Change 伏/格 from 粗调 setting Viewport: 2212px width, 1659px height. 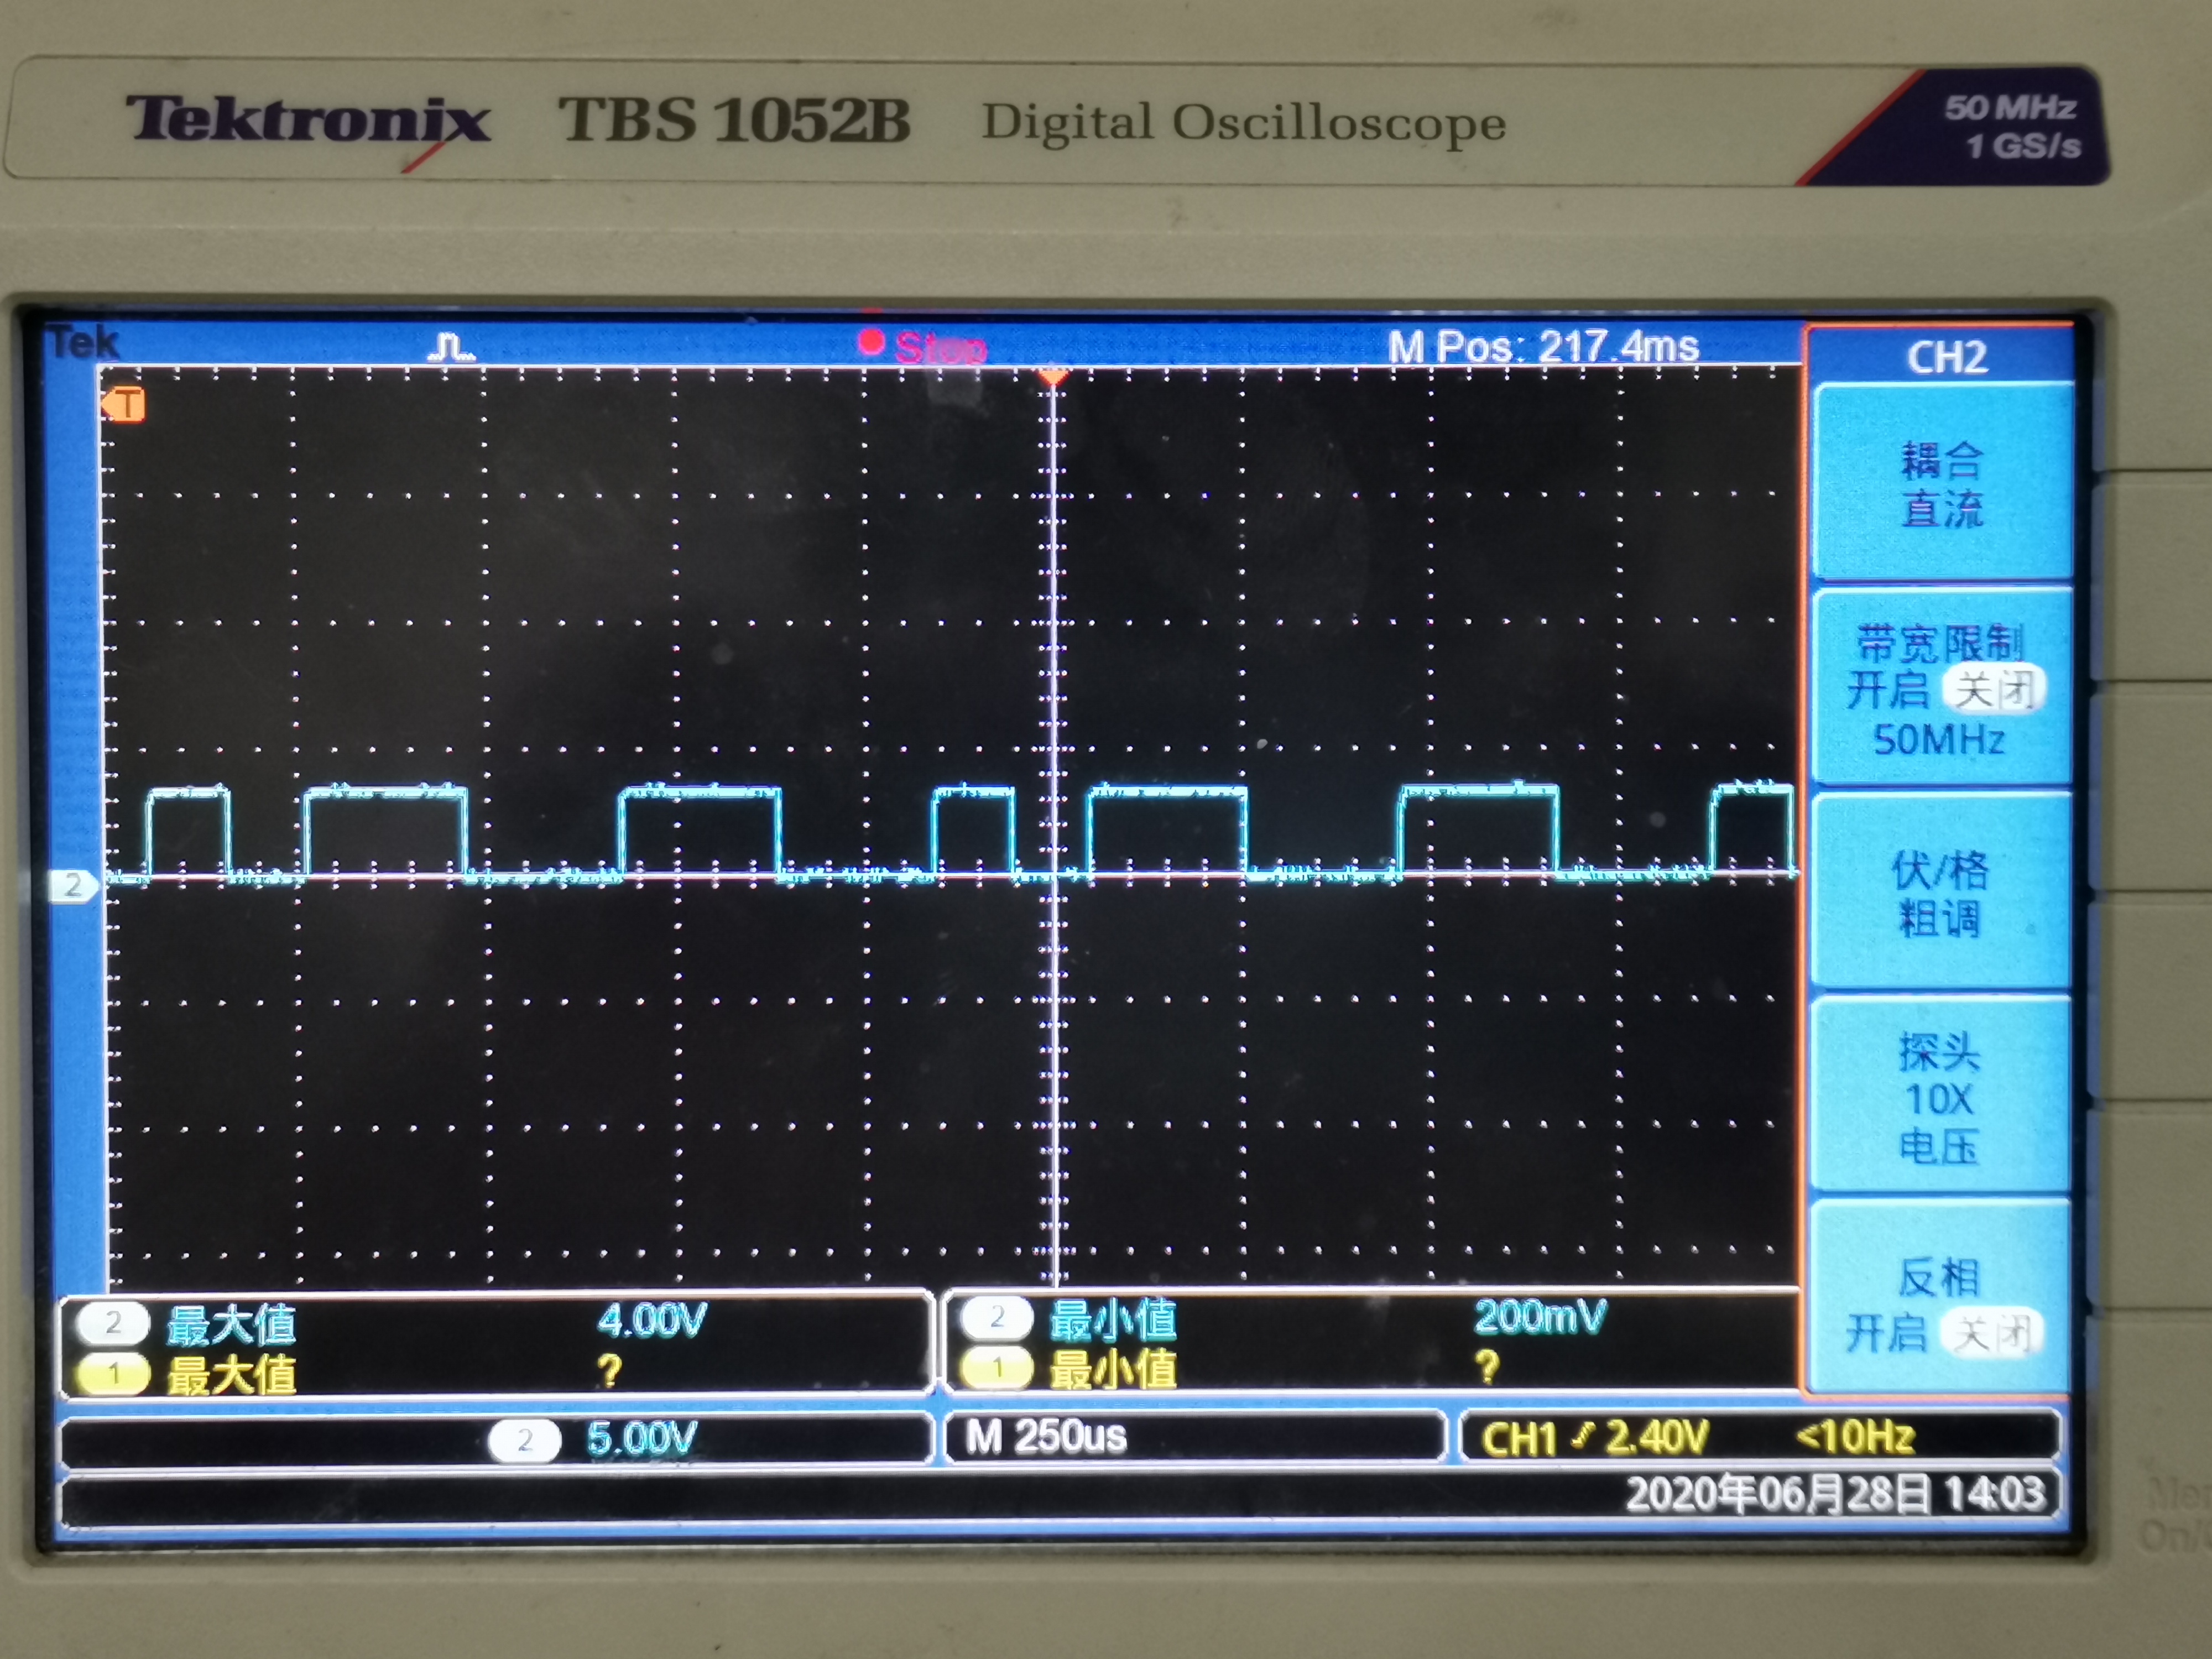point(1940,893)
